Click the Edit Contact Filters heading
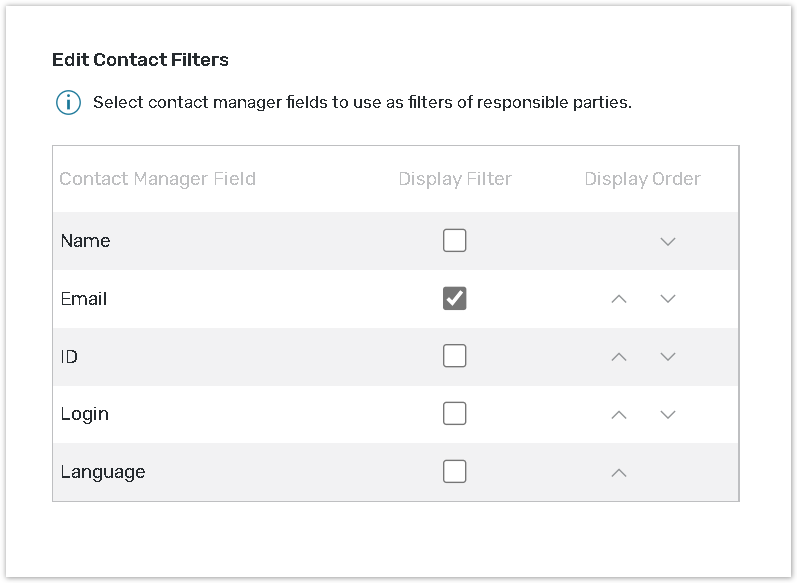This screenshot has height=583, width=797. tap(140, 60)
